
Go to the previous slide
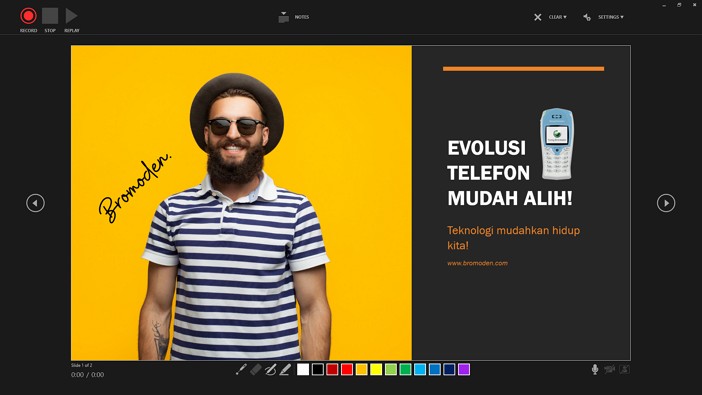[x=35, y=203]
